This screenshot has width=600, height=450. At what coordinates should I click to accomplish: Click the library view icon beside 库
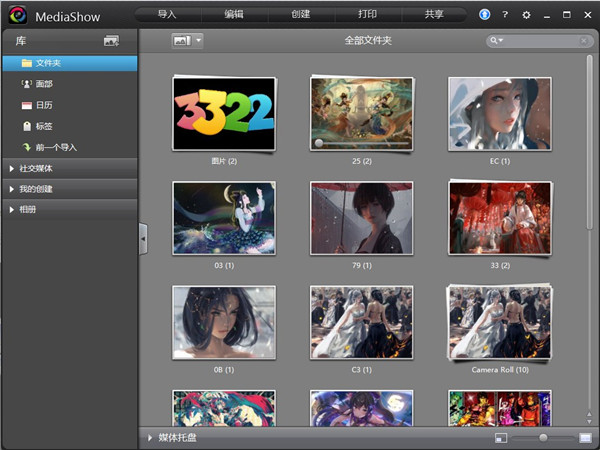pos(111,40)
